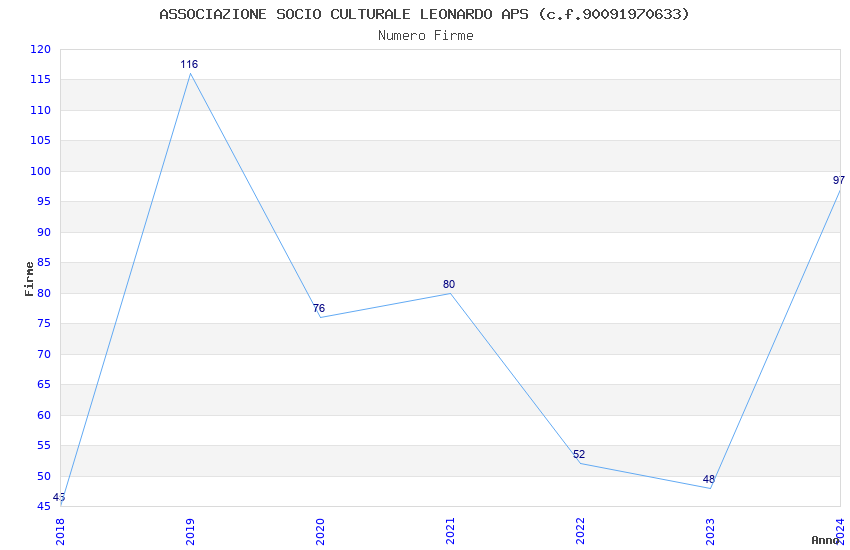
Task: Click the 110 y-axis tick label
Action: click(40, 111)
